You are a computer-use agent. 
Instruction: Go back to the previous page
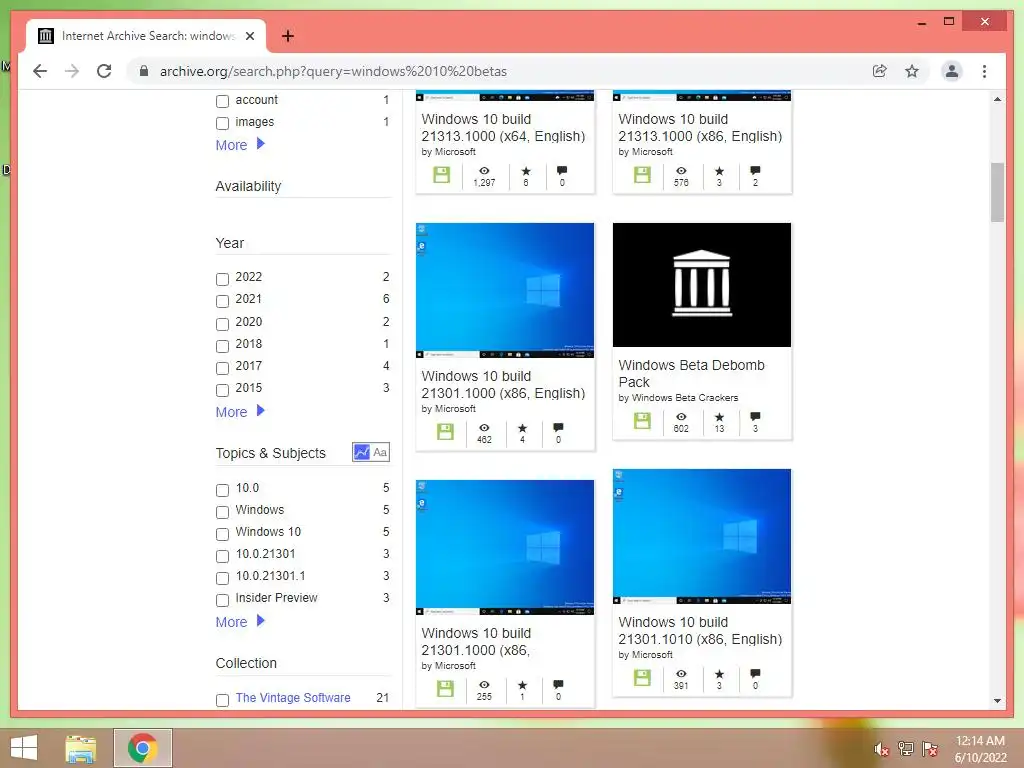(40, 71)
